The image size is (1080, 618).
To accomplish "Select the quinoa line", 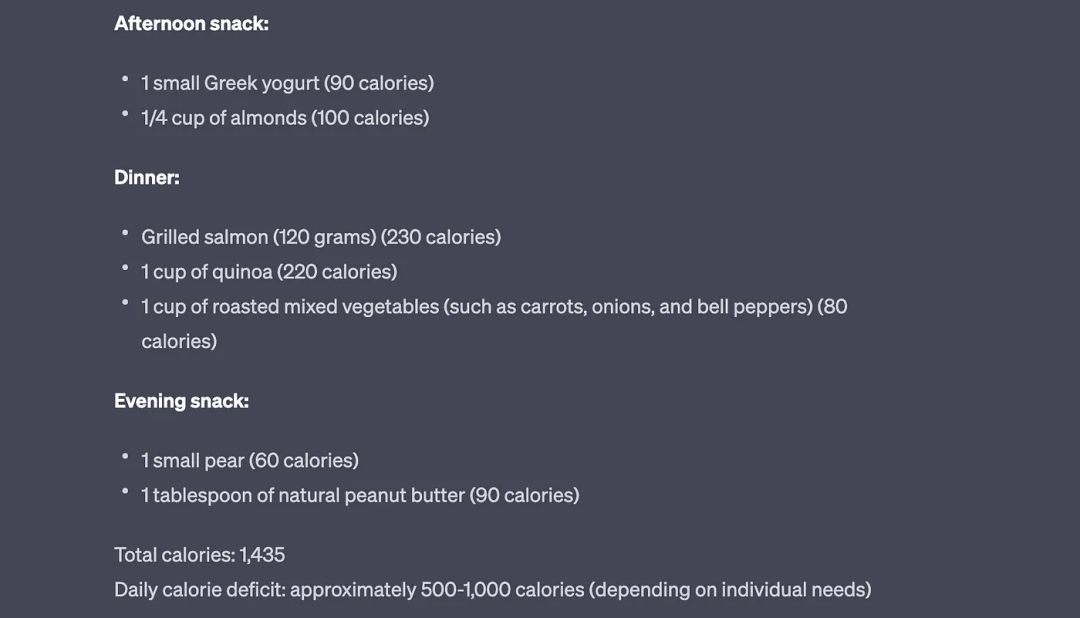I will coord(268,272).
